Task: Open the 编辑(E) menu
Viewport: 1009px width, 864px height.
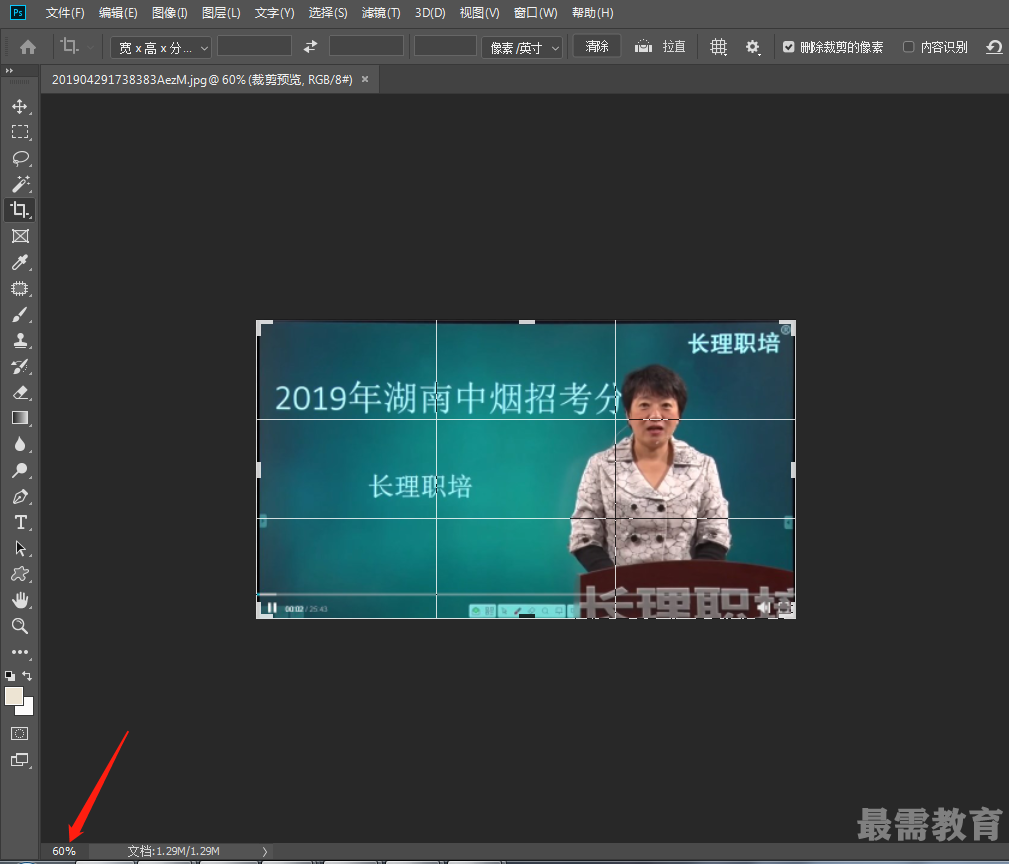Action: click(x=118, y=13)
